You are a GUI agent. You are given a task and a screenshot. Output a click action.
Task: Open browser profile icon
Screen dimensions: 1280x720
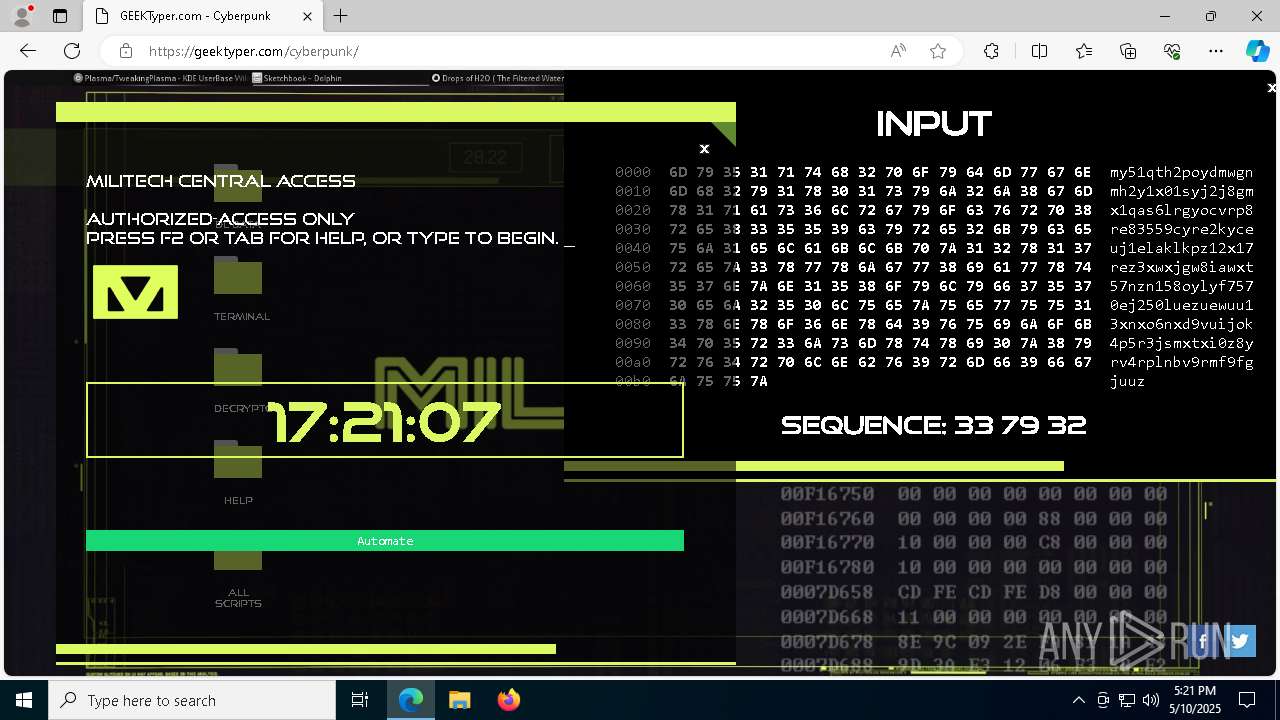(x=22, y=16)
